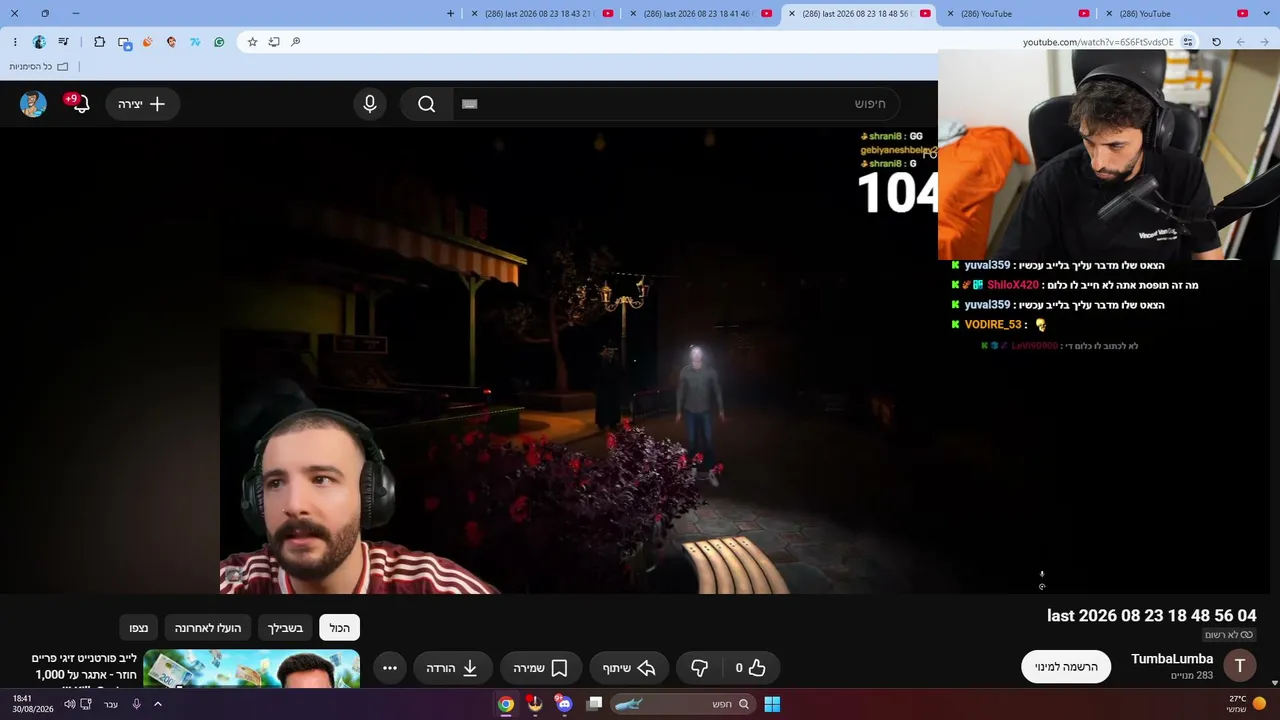Bookmark this page with the star icon
The width and height of the screenshot is (1280, 720).
tap(253, 42)
